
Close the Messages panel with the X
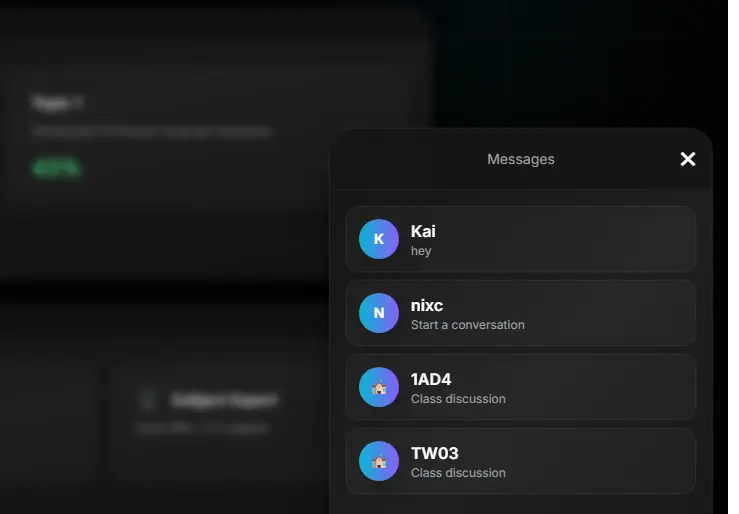(688, 159)
